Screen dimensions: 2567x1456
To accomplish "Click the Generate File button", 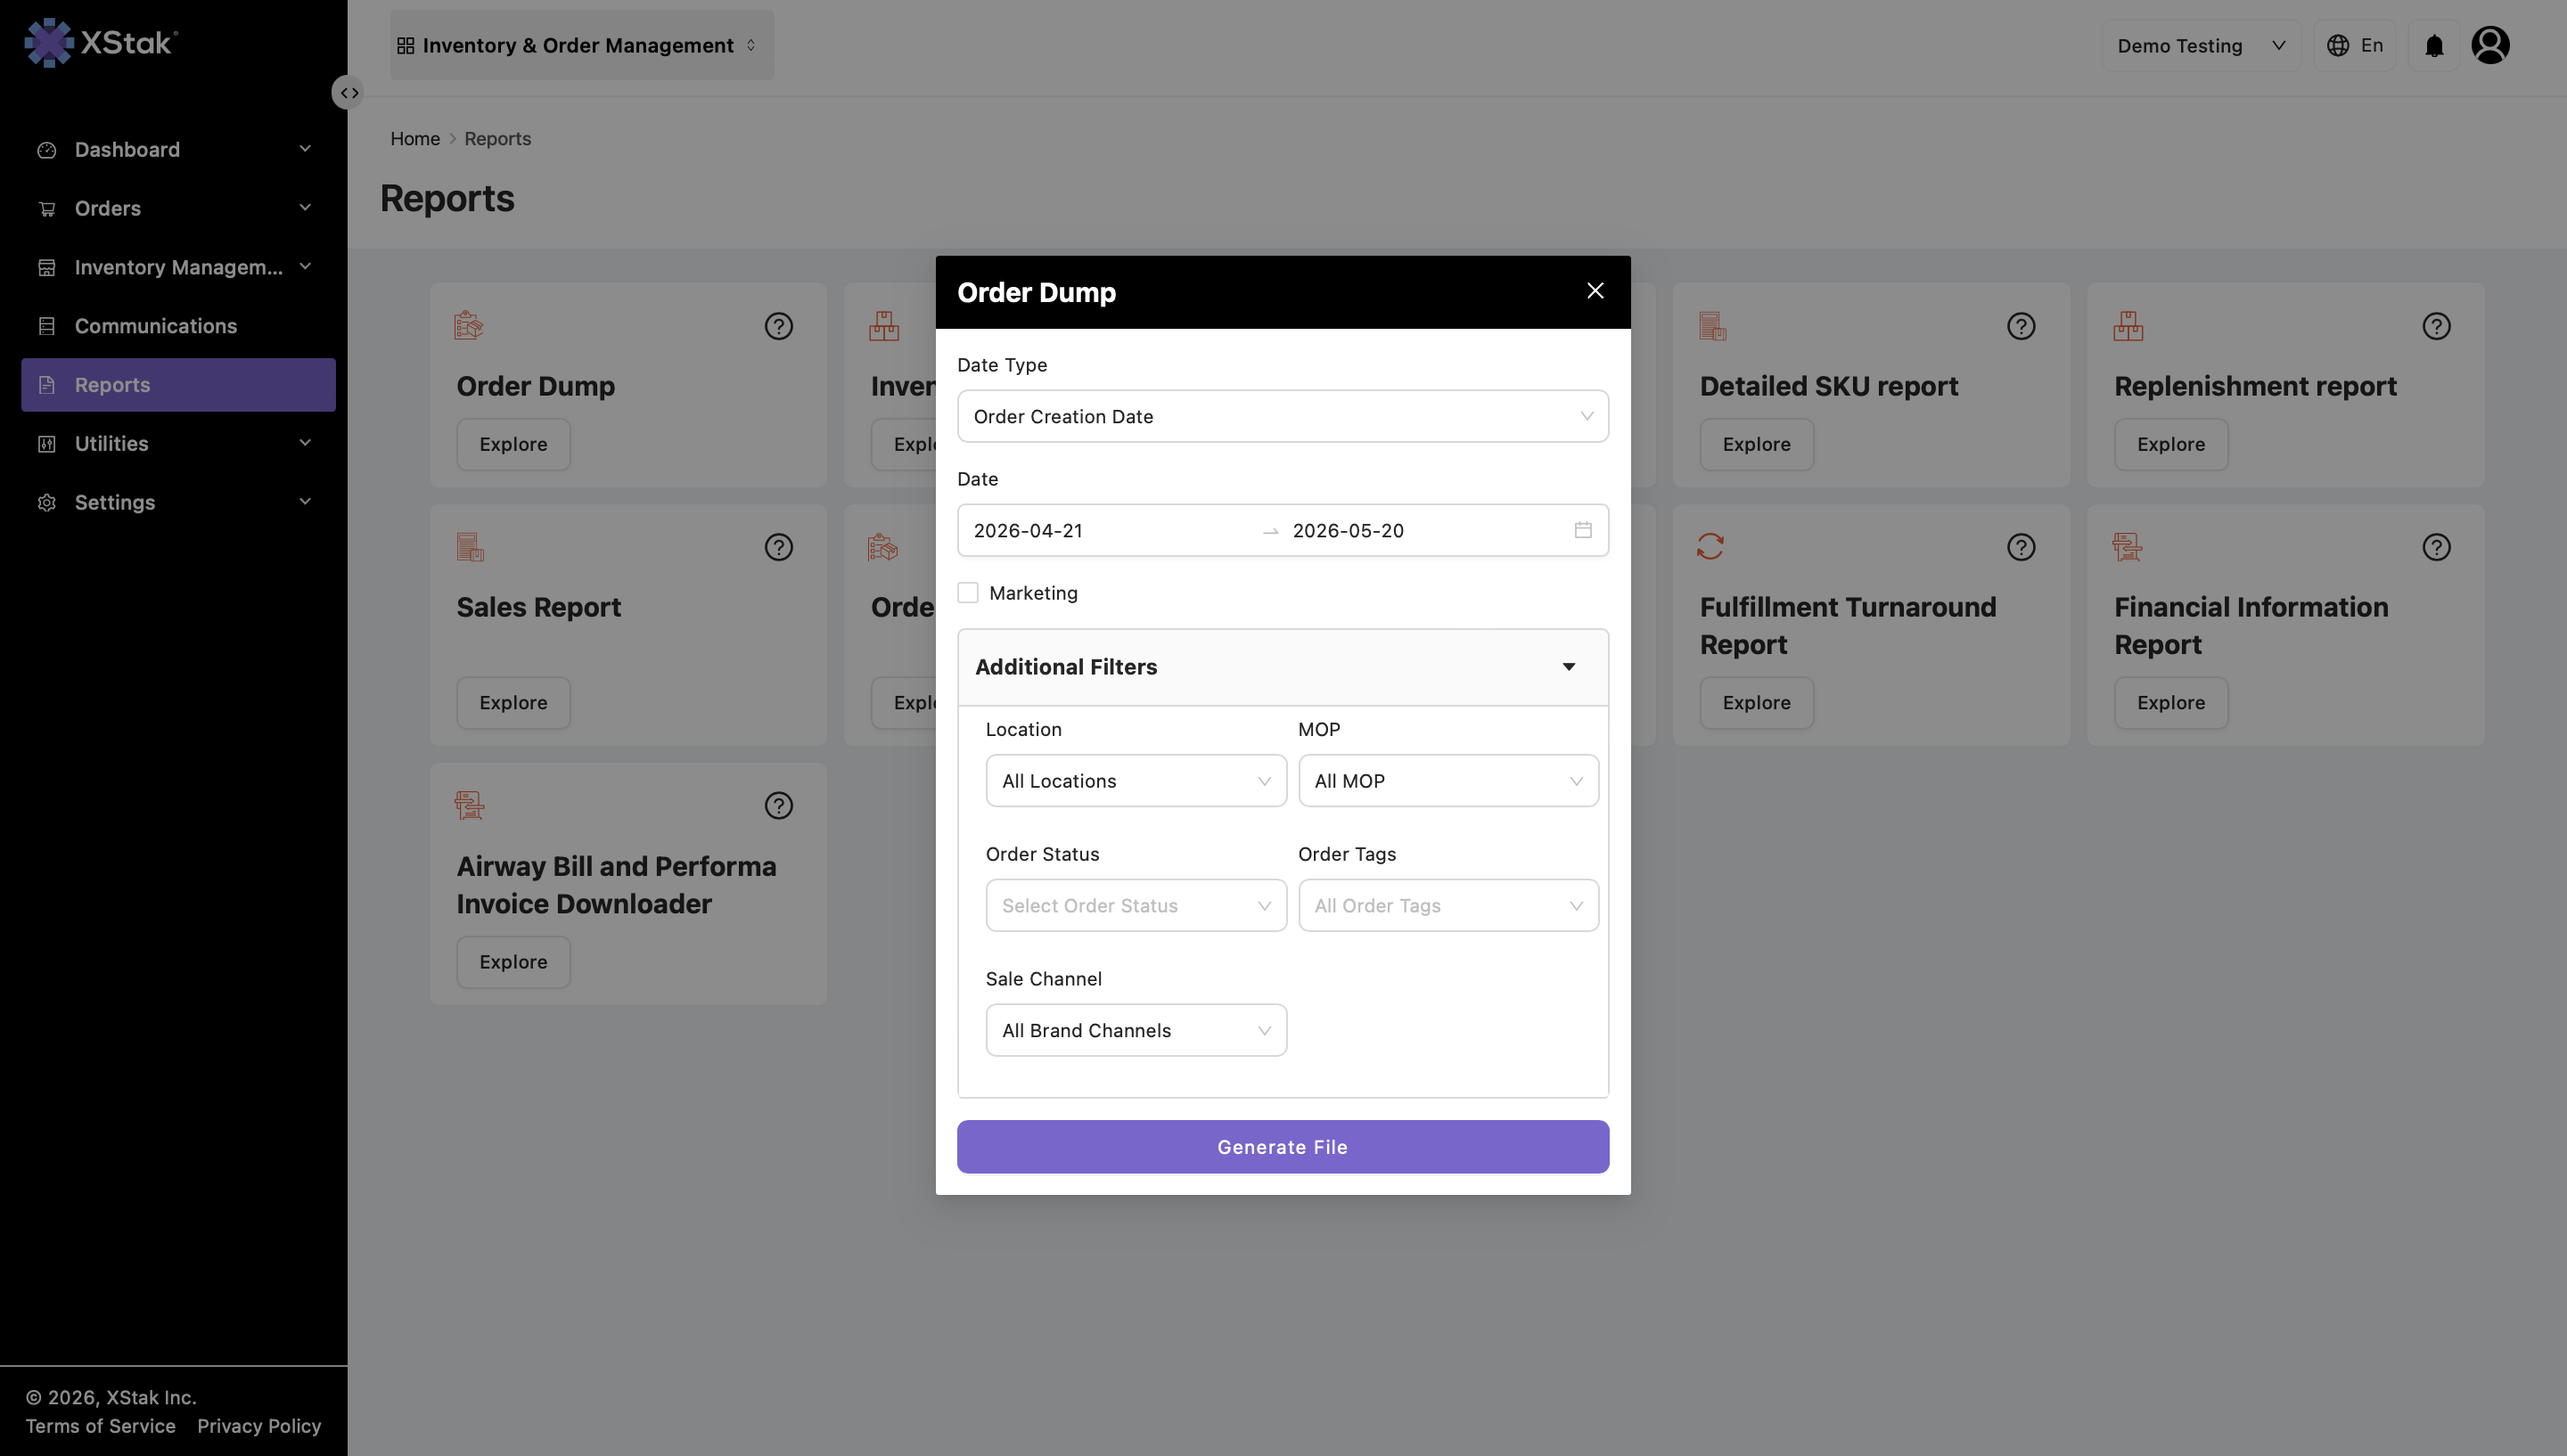I will point(1282,1147).
